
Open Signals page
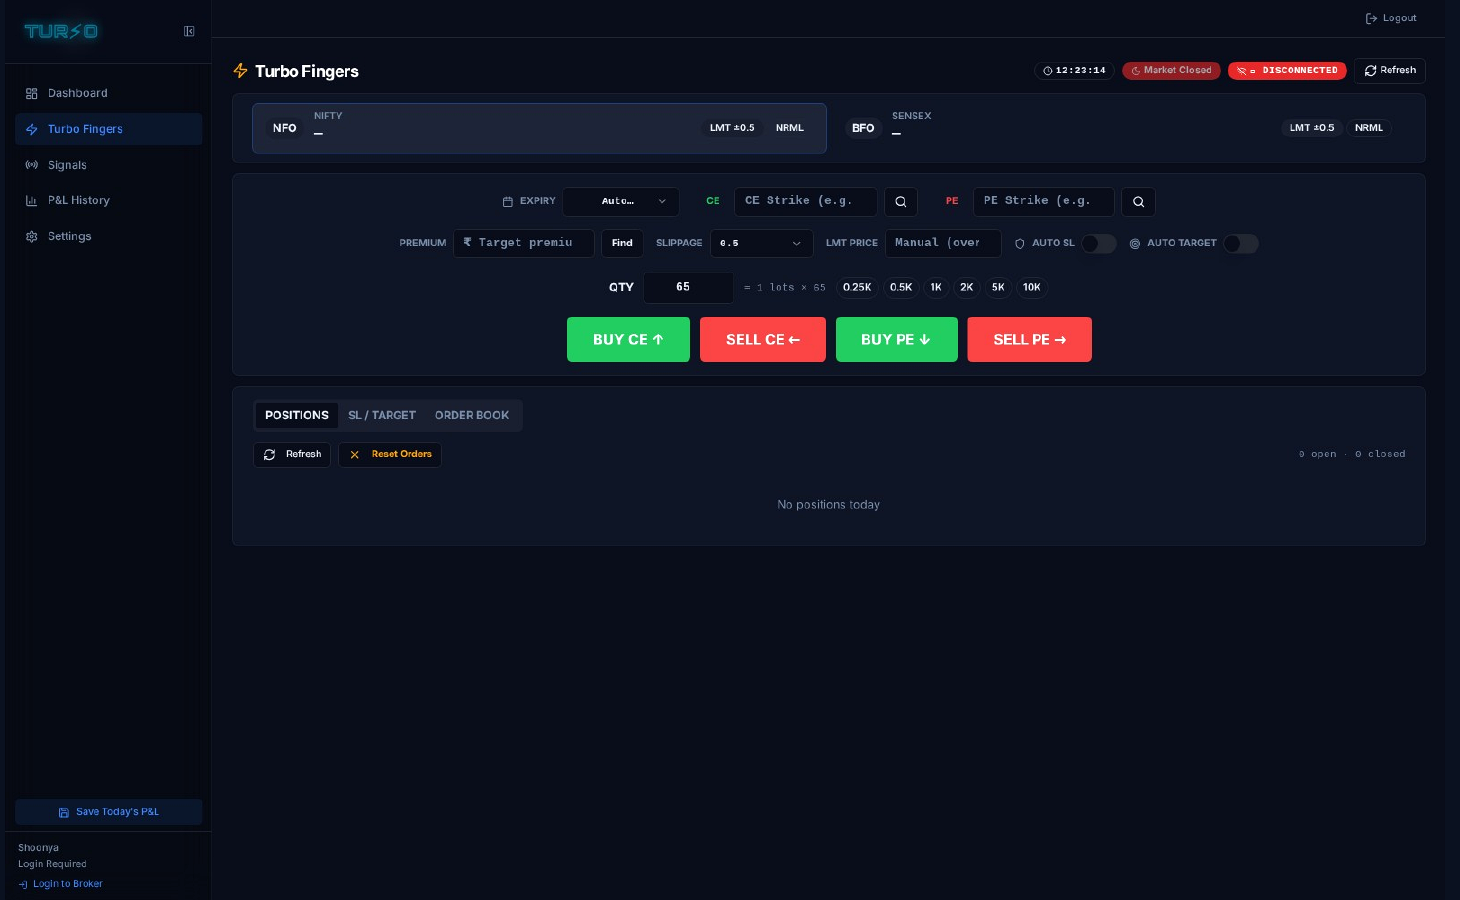click(108, 165)
